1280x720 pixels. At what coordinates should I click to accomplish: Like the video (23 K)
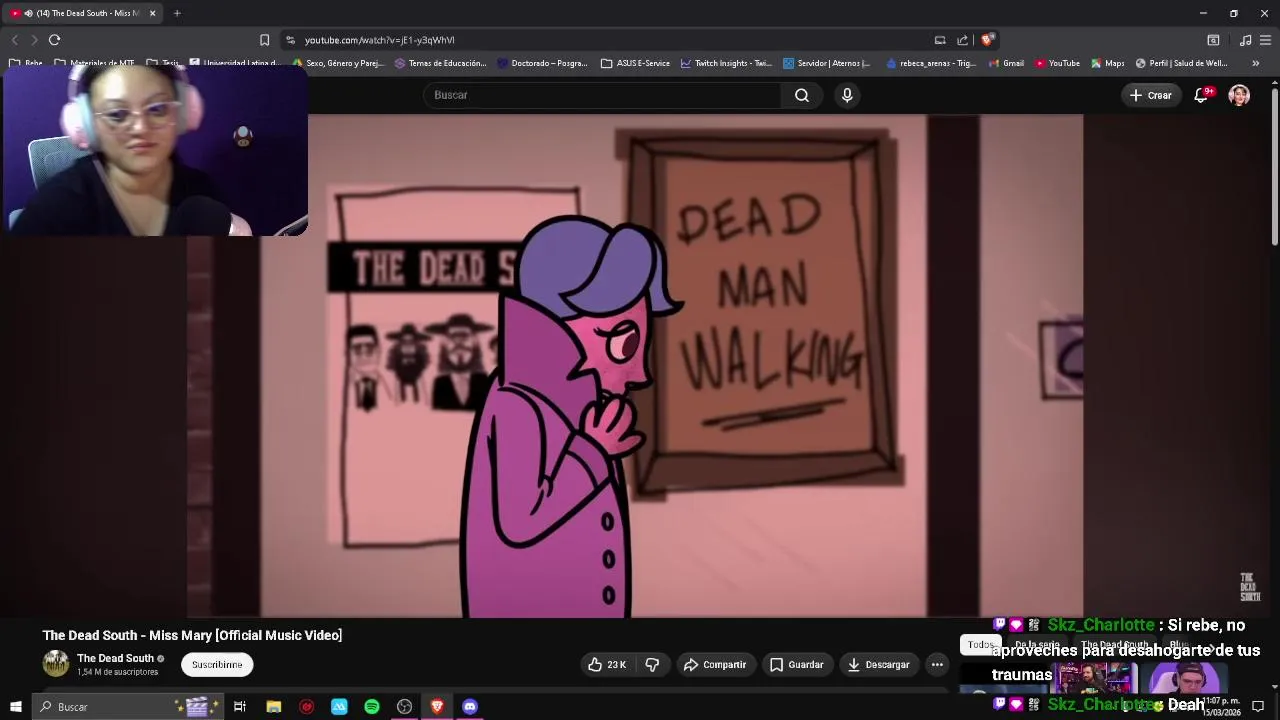click(606, 664)
